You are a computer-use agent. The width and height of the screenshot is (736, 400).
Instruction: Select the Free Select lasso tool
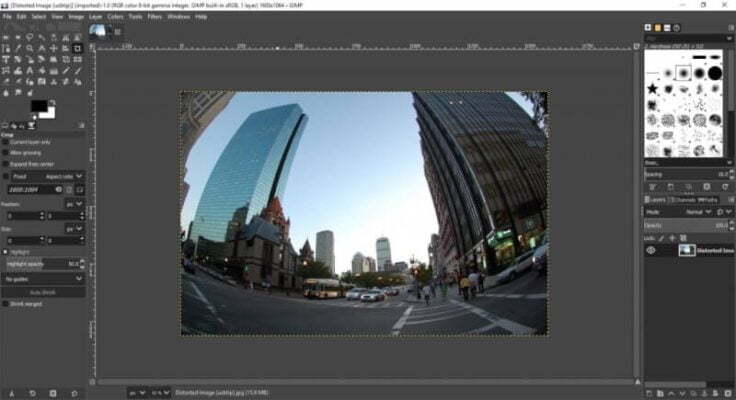click(30, 37)
